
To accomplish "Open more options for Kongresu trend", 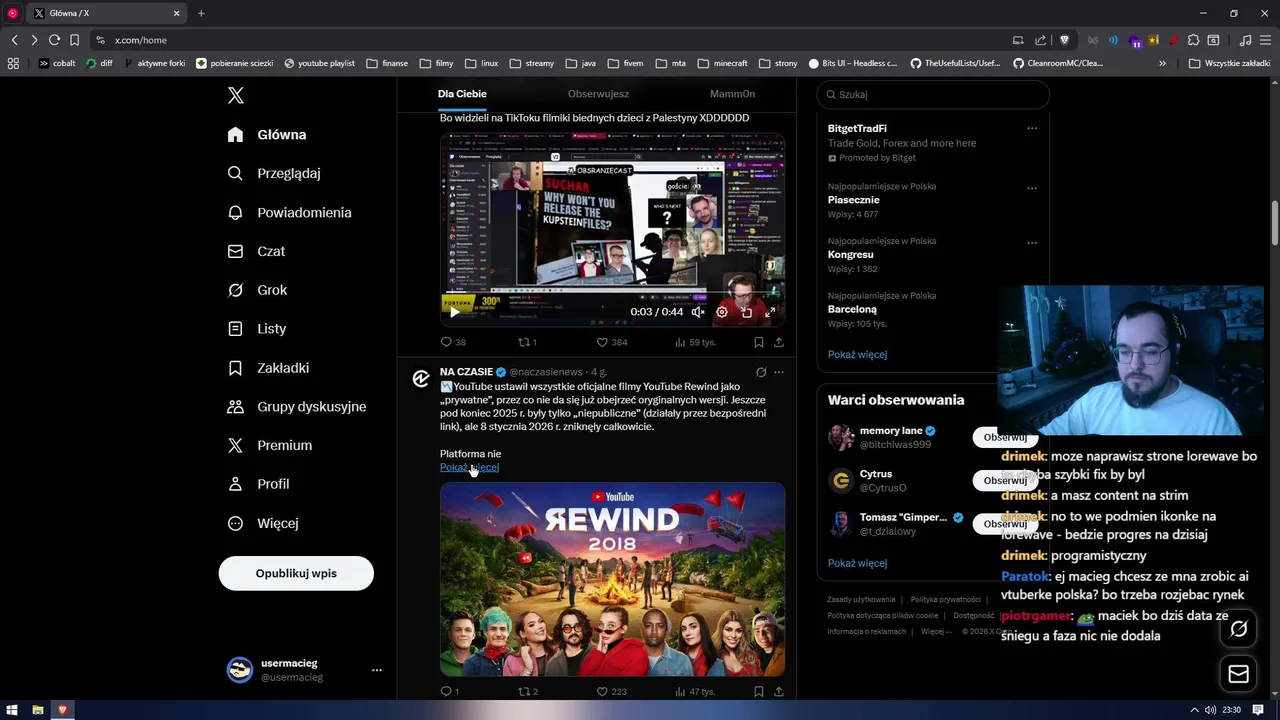I will 1032,242.
